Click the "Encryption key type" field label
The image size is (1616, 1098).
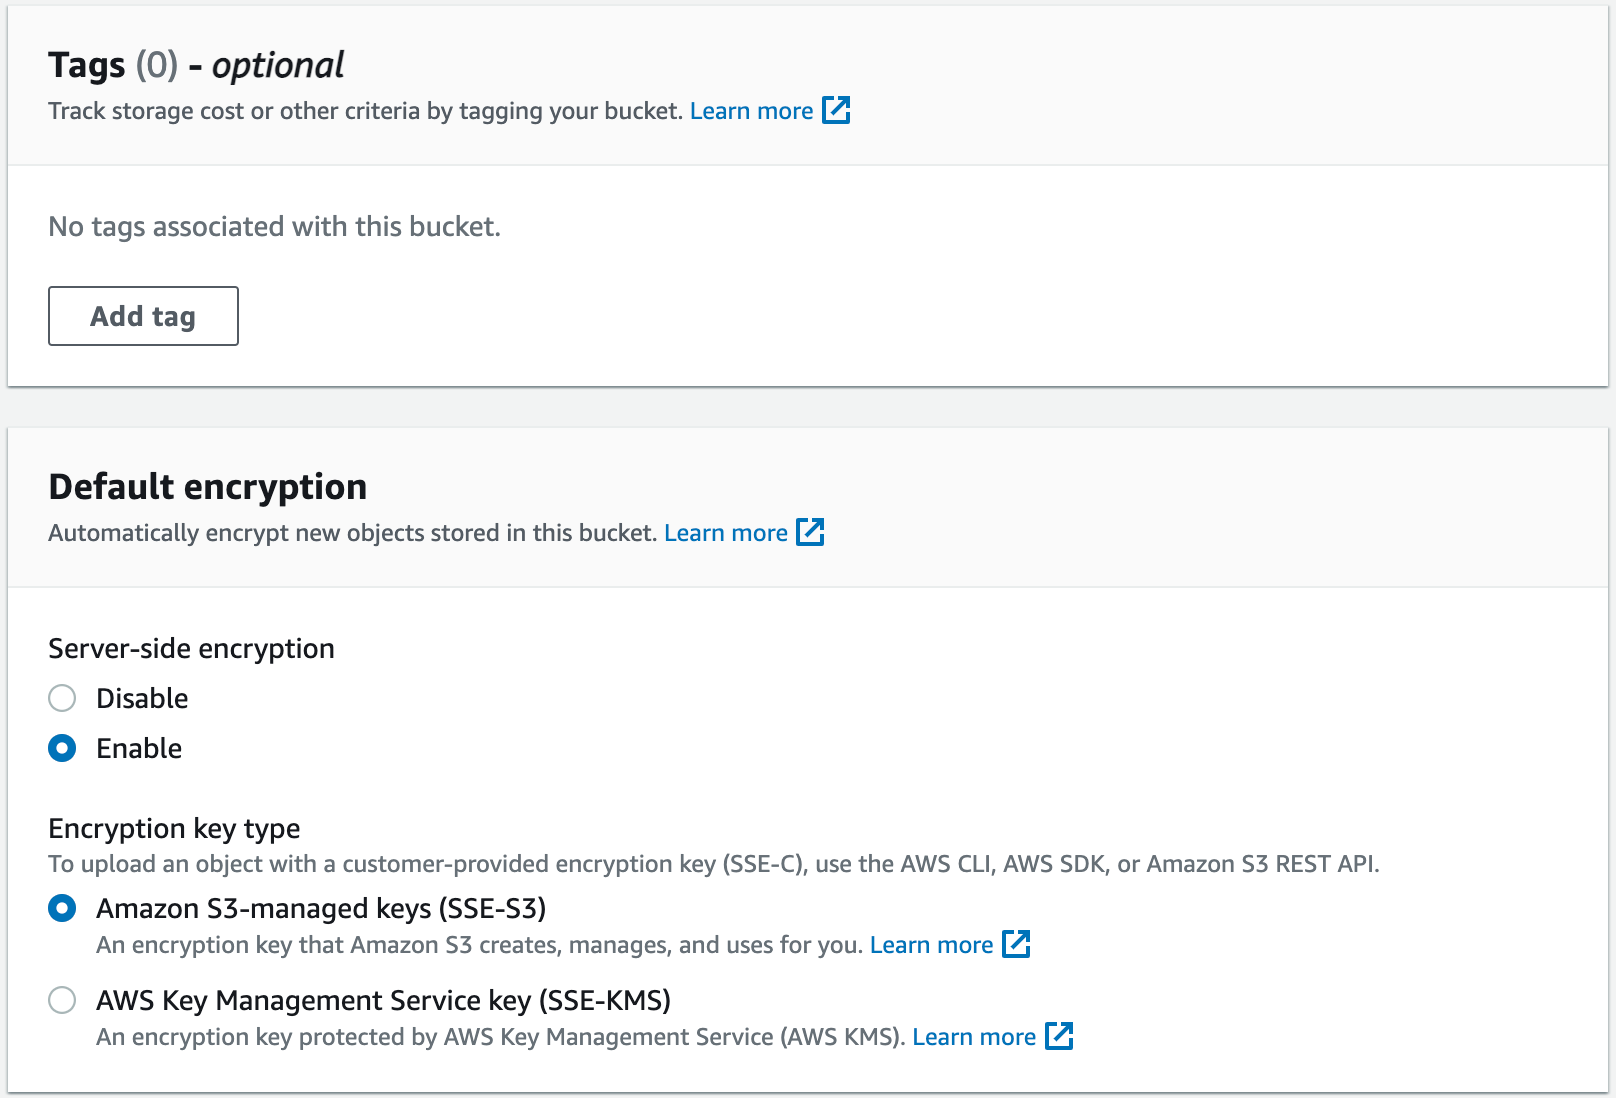174,829
